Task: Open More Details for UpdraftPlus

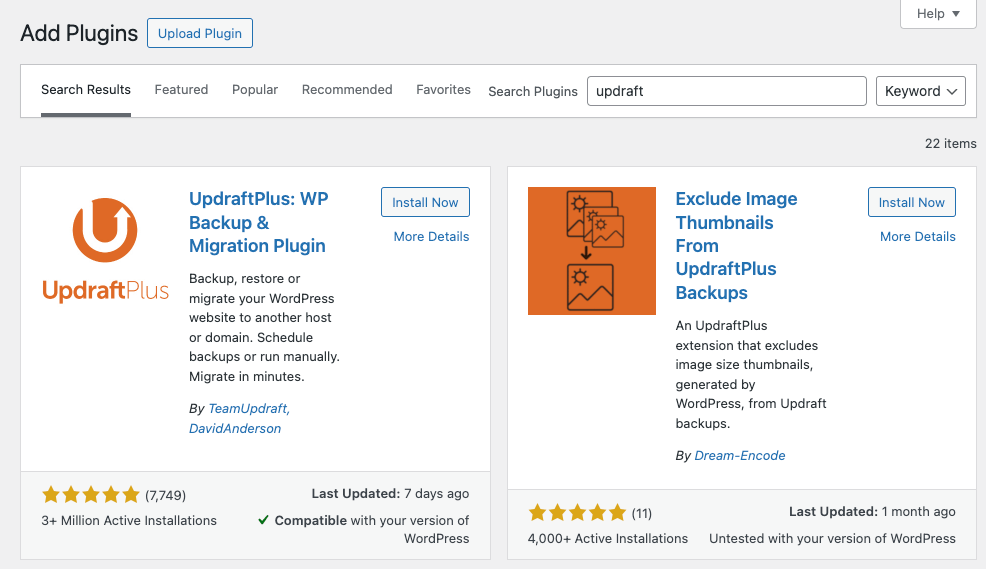Action: coord(431,236)
